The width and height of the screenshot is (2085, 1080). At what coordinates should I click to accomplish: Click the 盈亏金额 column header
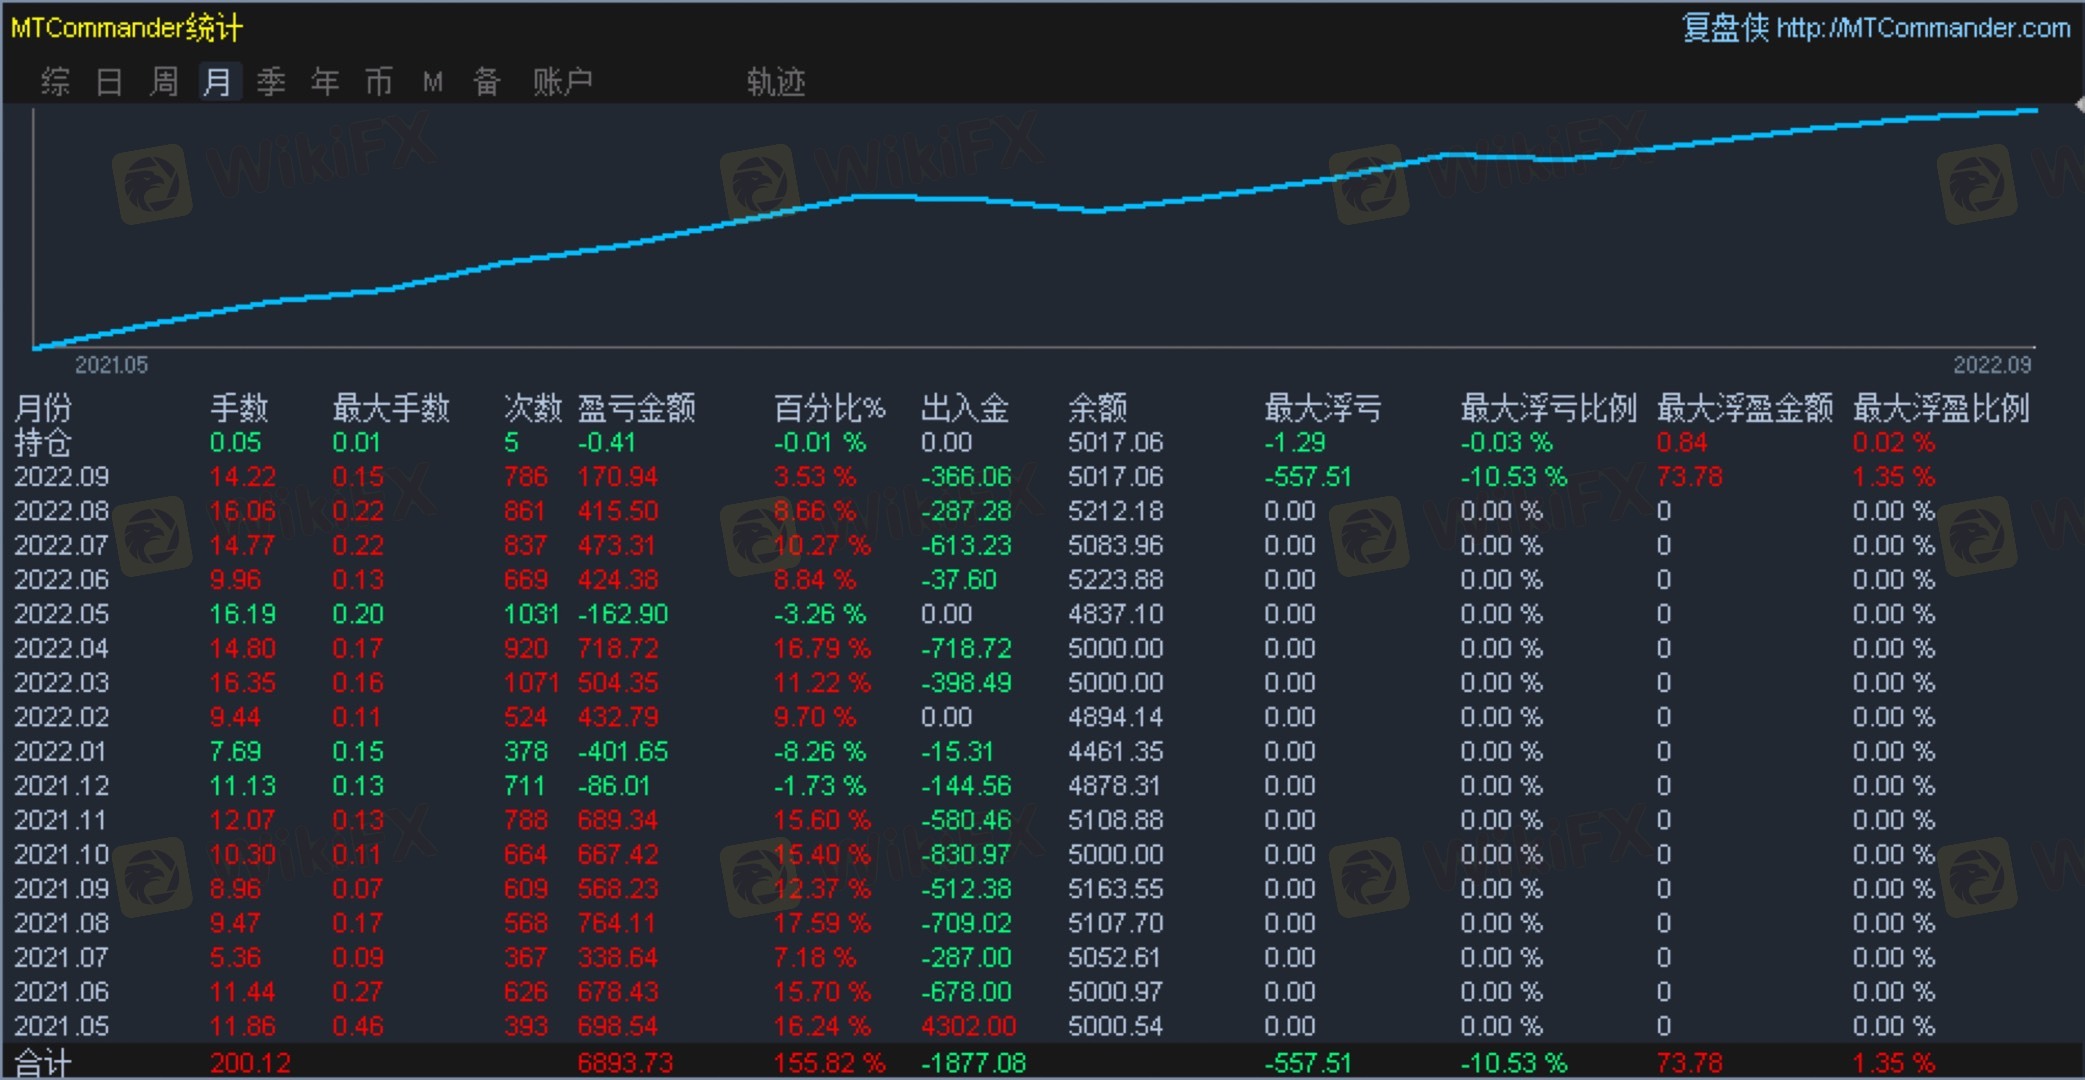(x=636, y=408)
